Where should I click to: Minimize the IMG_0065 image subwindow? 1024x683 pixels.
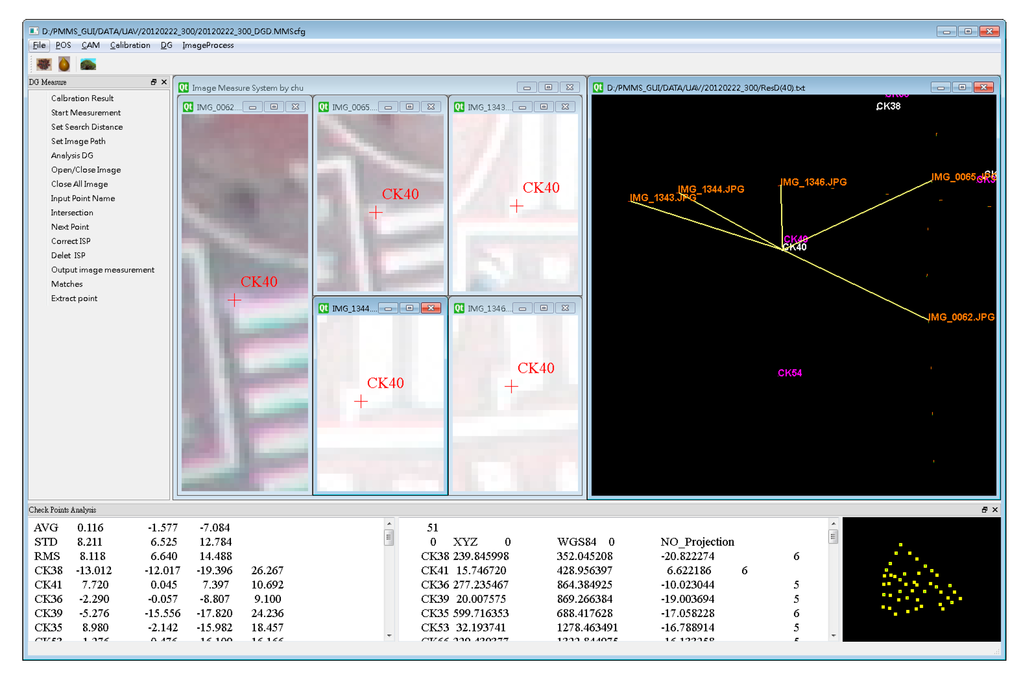click(x=390, y=106)
